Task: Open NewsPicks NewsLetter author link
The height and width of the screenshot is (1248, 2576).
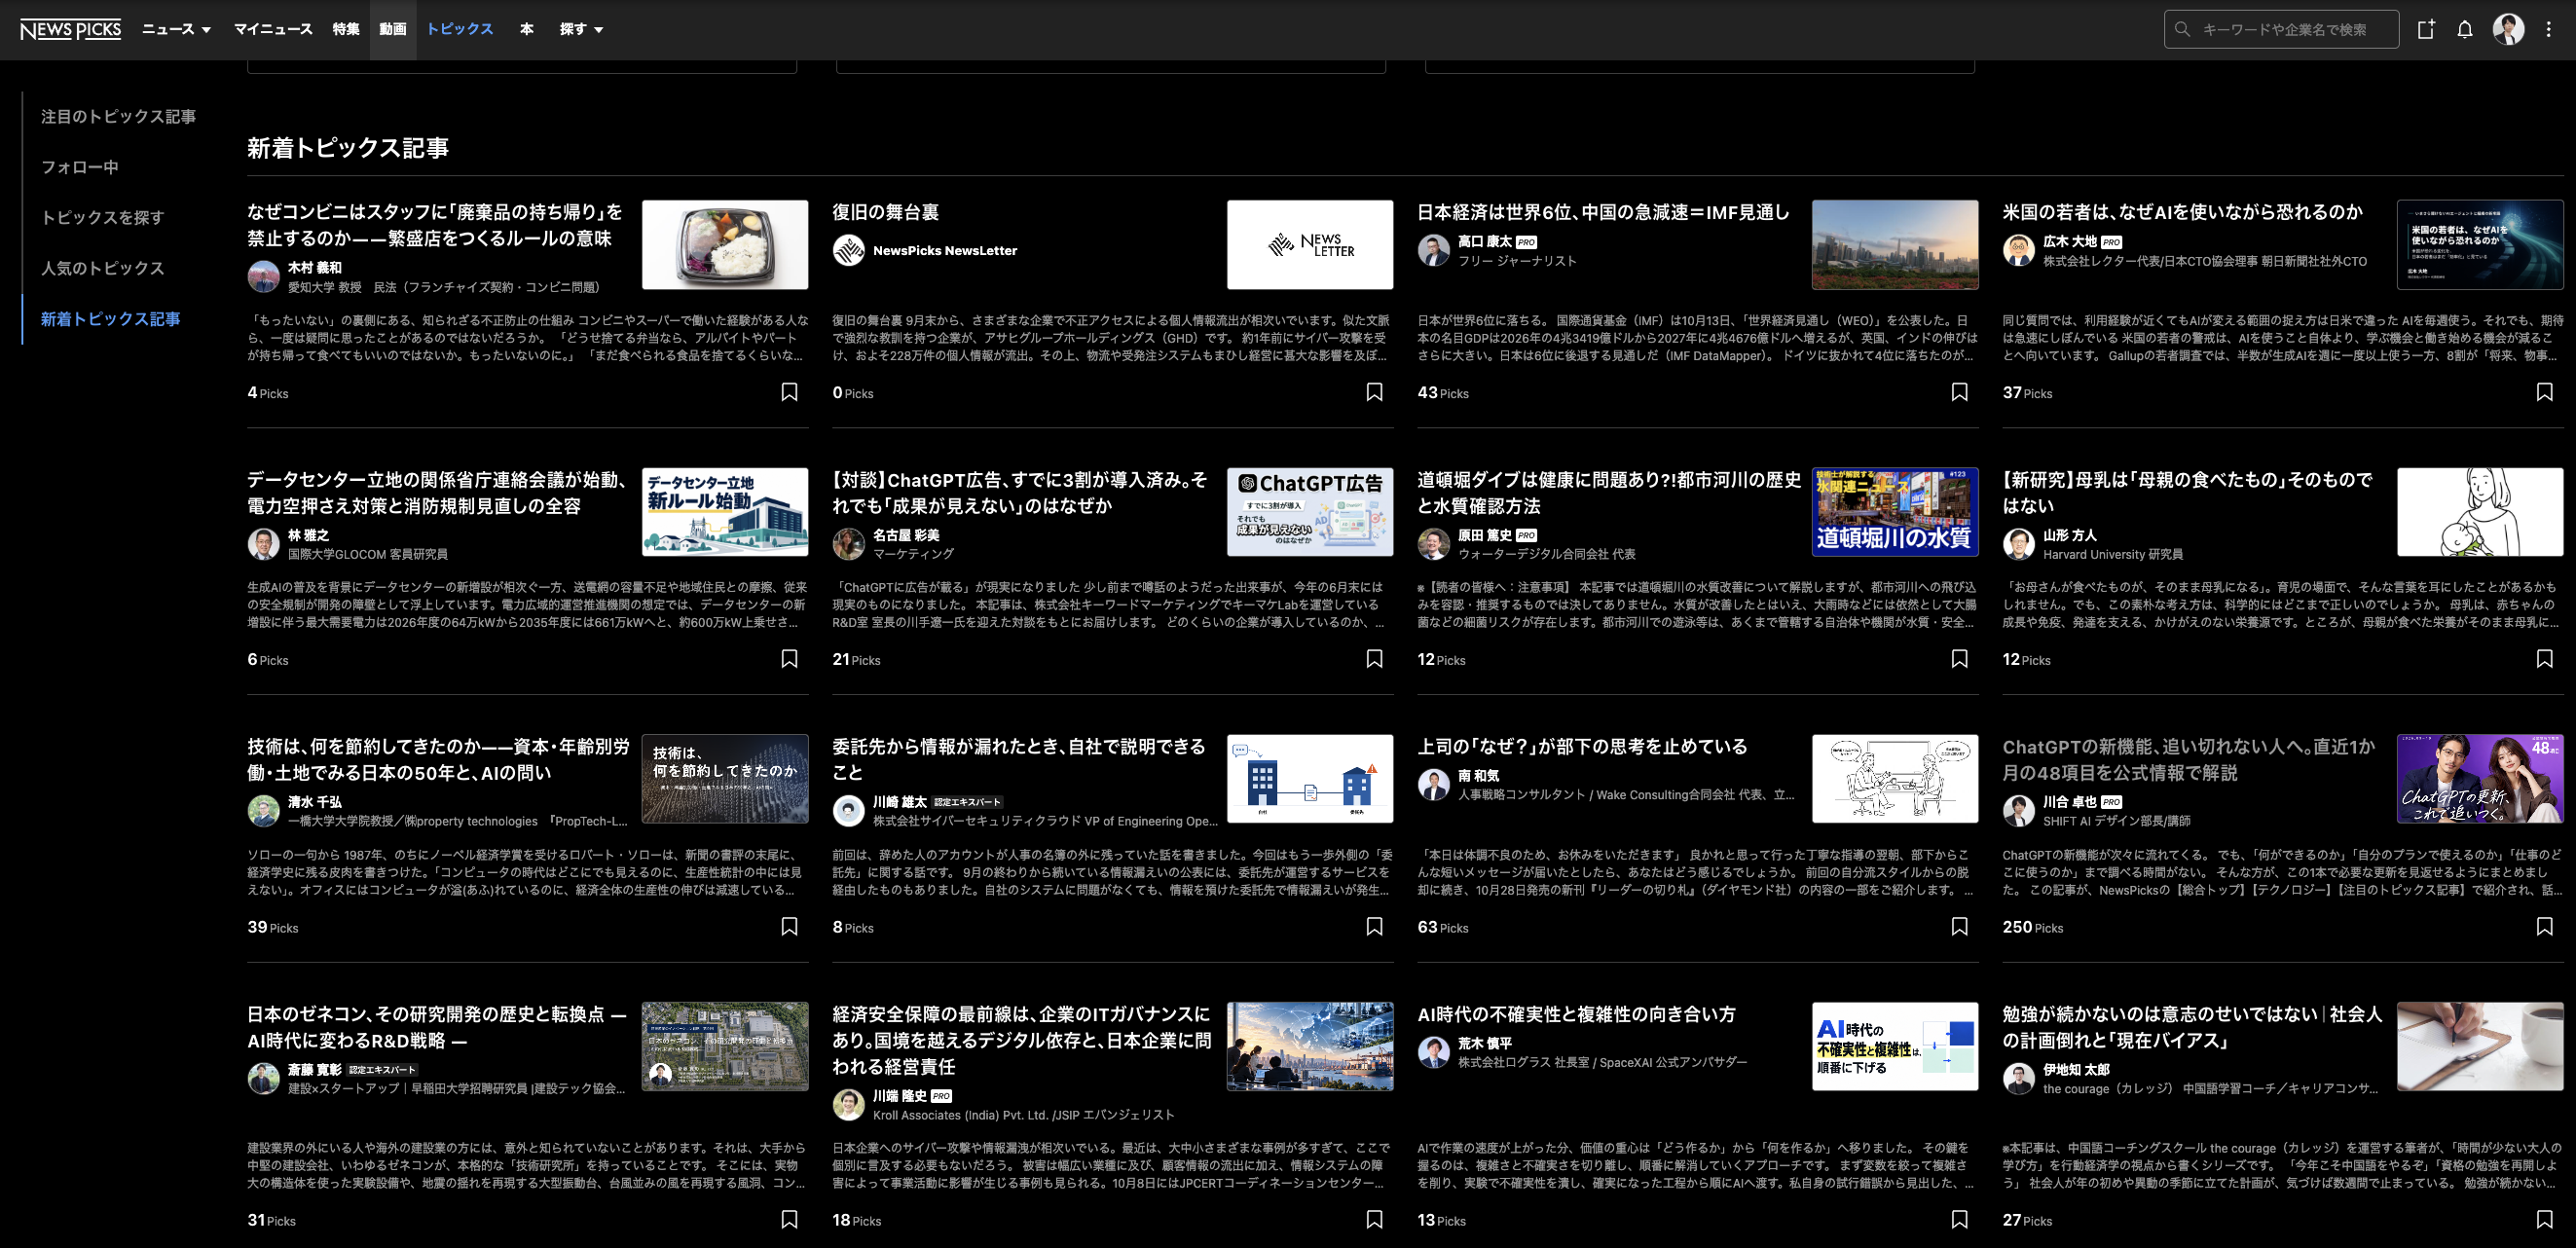Action: pos(944,251)
